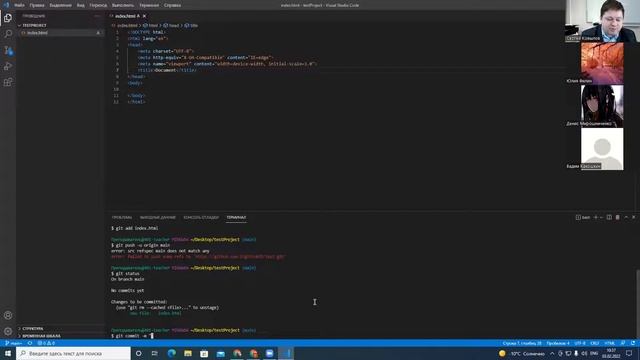Open the Выделение menu
This screenshot has width=640, height=360.
click(60, 5)
